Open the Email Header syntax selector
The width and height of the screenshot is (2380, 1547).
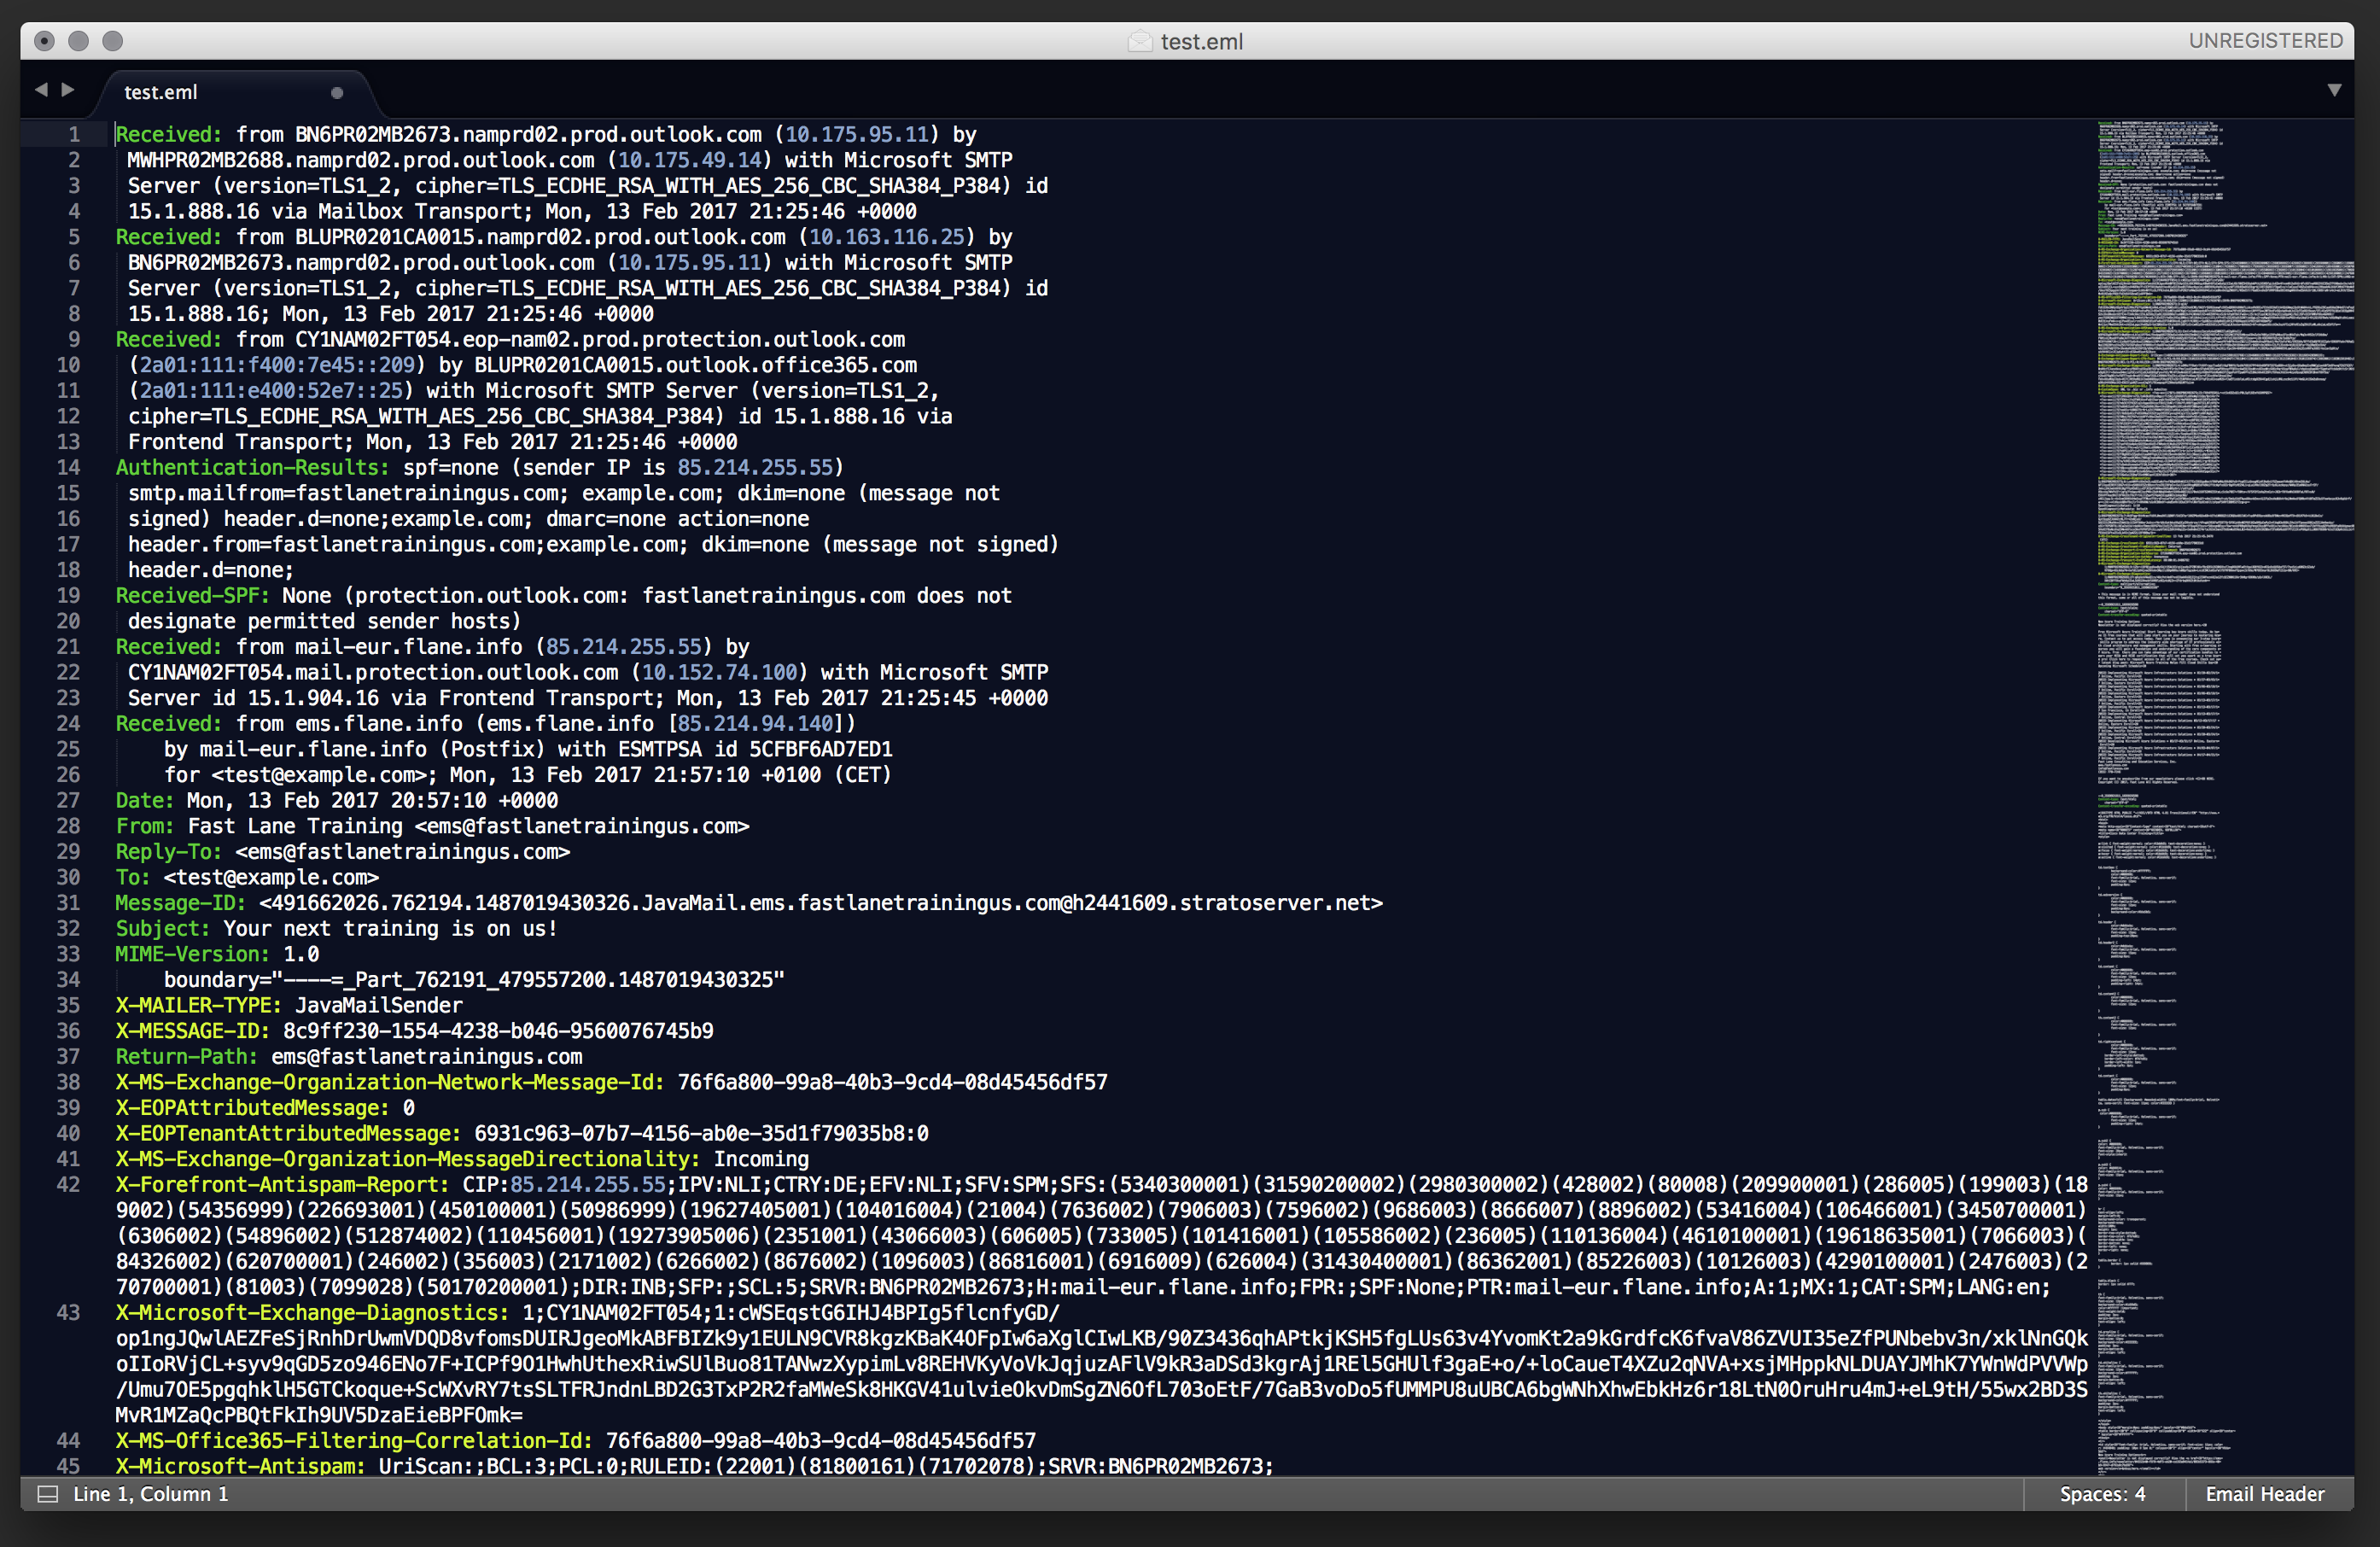coord(2264,1494)
